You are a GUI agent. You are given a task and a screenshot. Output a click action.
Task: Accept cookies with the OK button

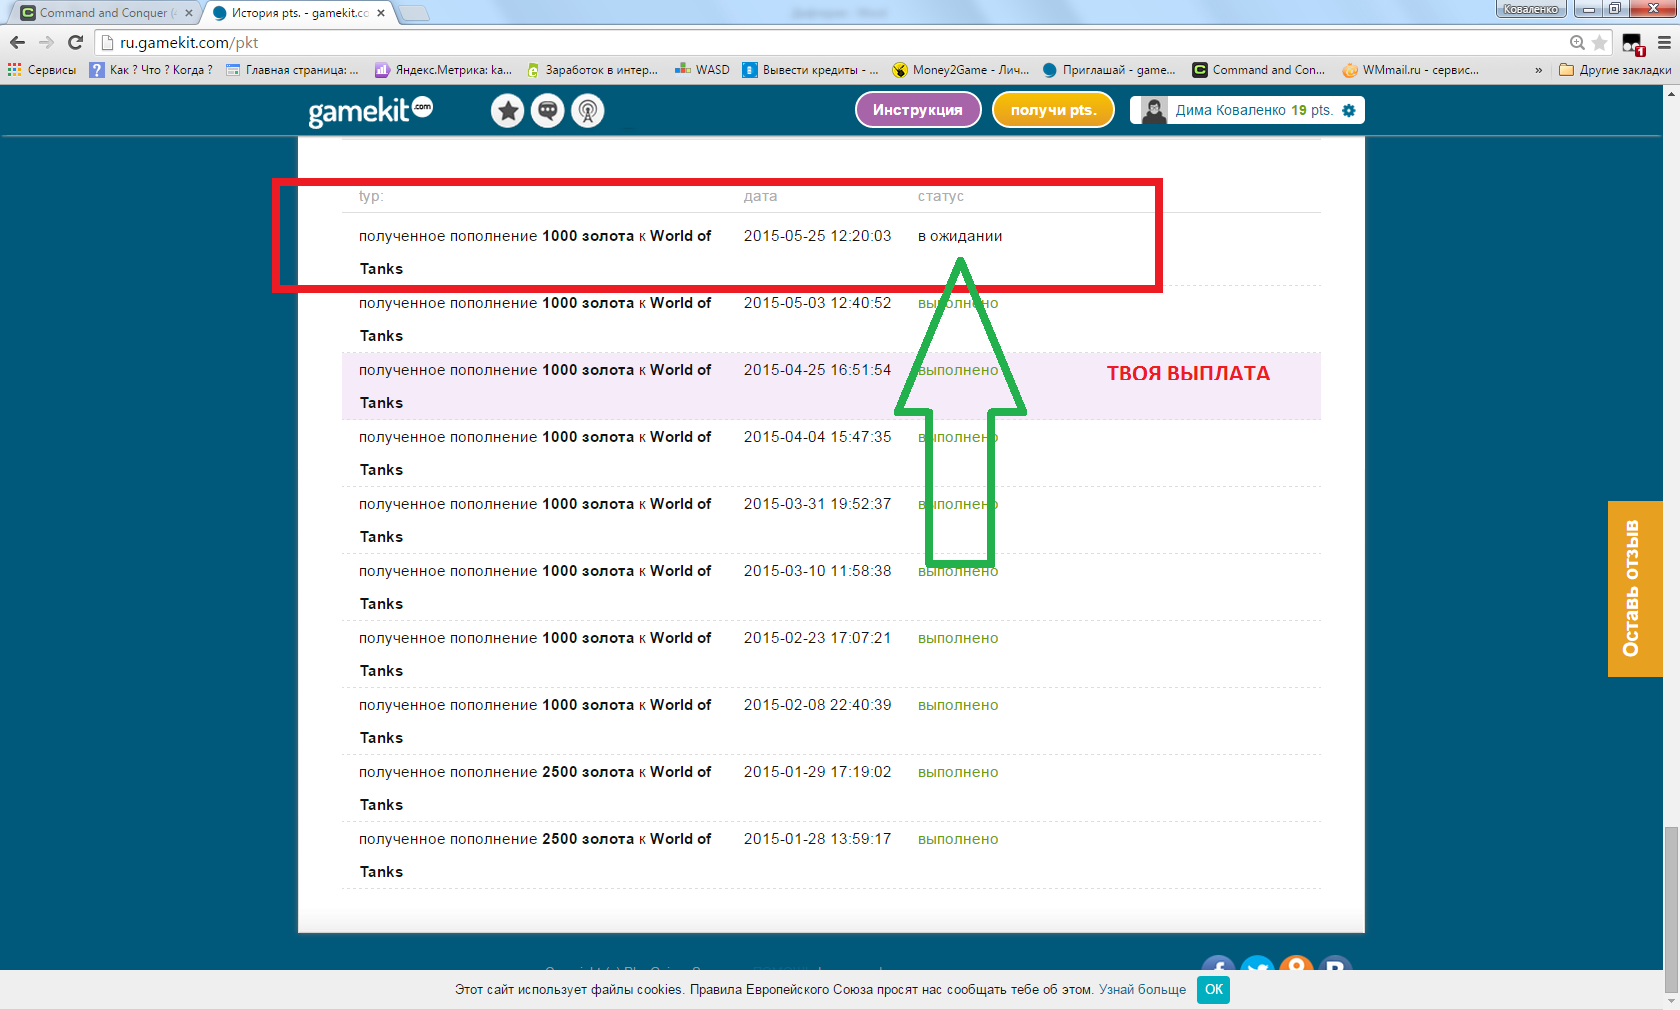(x=1214, y=989)
